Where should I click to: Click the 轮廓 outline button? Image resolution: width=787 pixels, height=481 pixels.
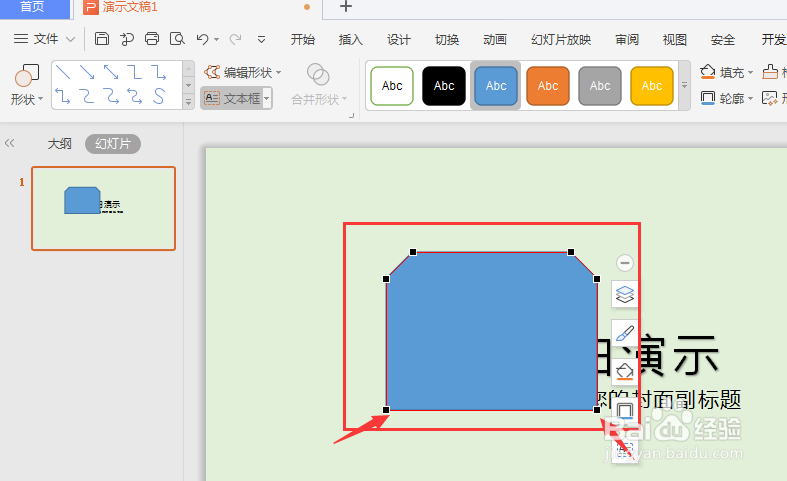click(x=727, y=98)
